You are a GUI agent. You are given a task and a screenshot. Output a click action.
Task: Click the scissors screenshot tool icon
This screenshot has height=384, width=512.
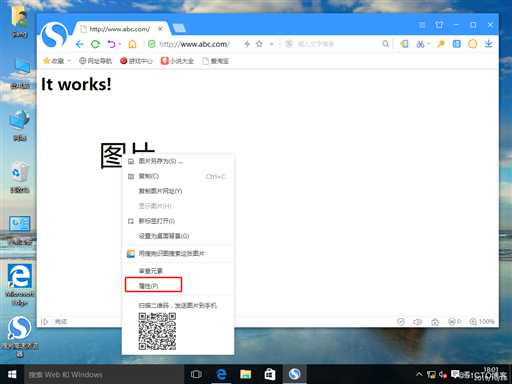pyautogui.click(x=420, y=44)
